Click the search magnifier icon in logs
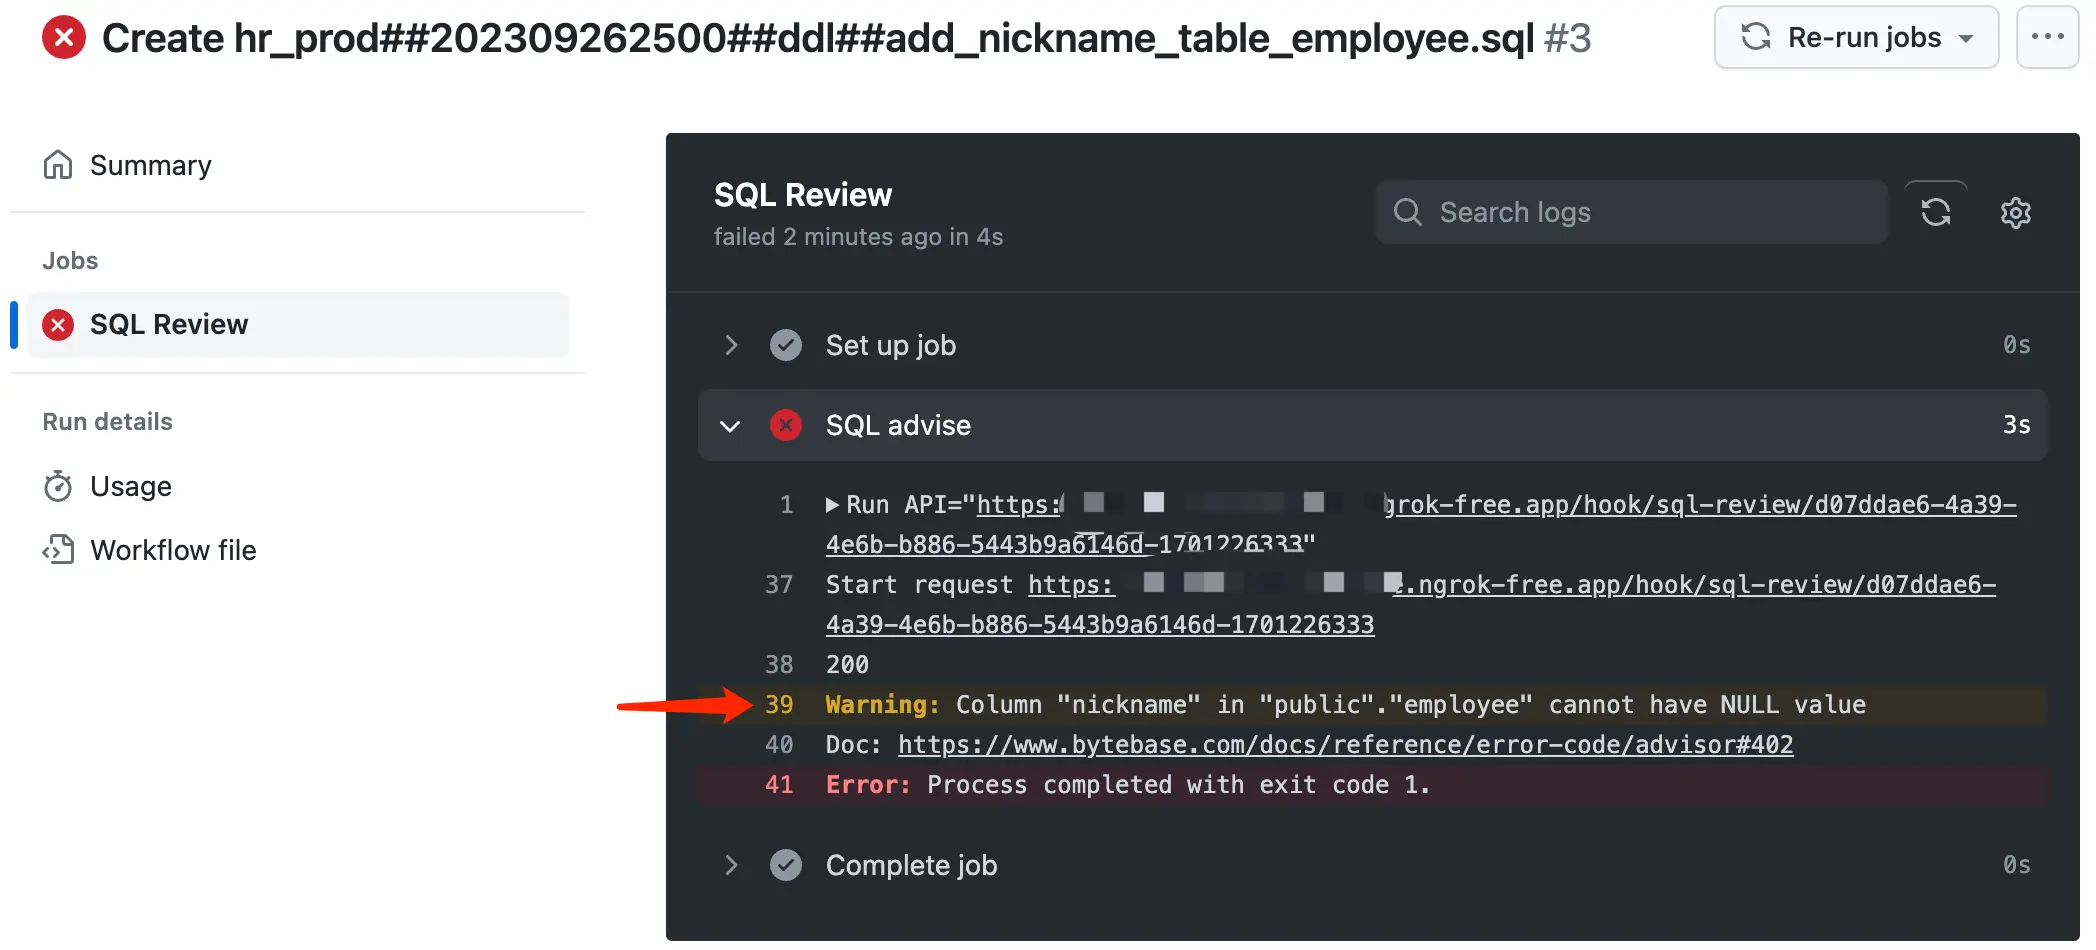 (x=1408, y=212)
